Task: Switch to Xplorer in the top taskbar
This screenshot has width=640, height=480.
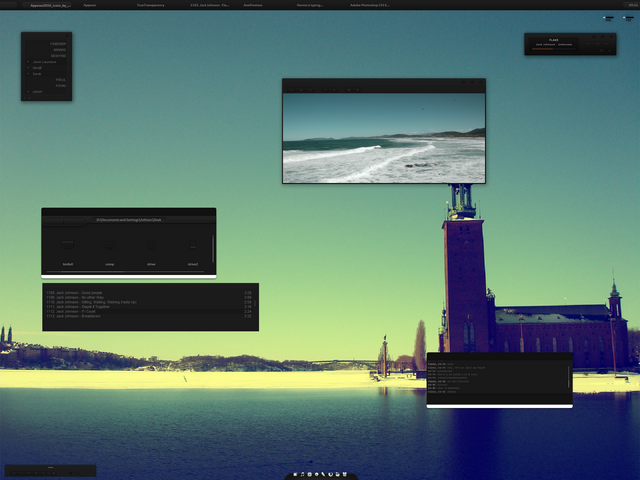Action: [90, 5]
